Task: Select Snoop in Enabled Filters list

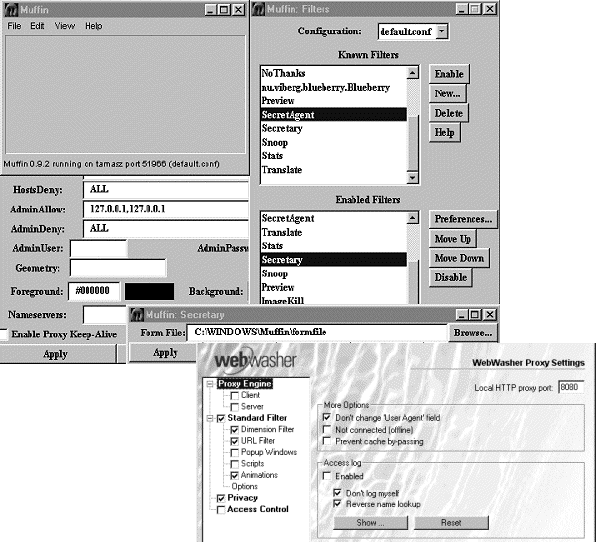Action: click(x=334, y=274)
